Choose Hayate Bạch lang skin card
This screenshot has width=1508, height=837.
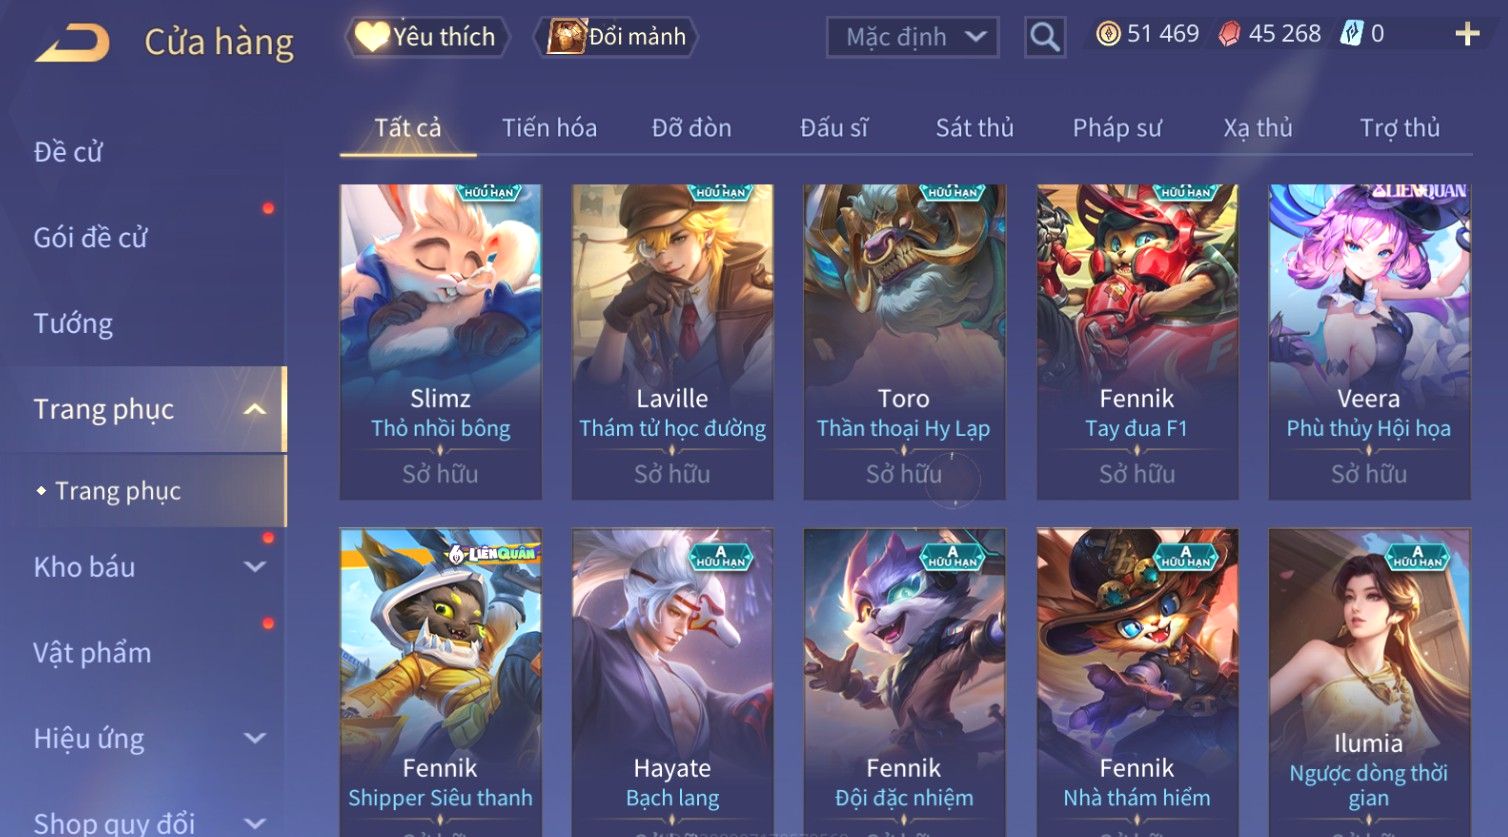[672, 682]
